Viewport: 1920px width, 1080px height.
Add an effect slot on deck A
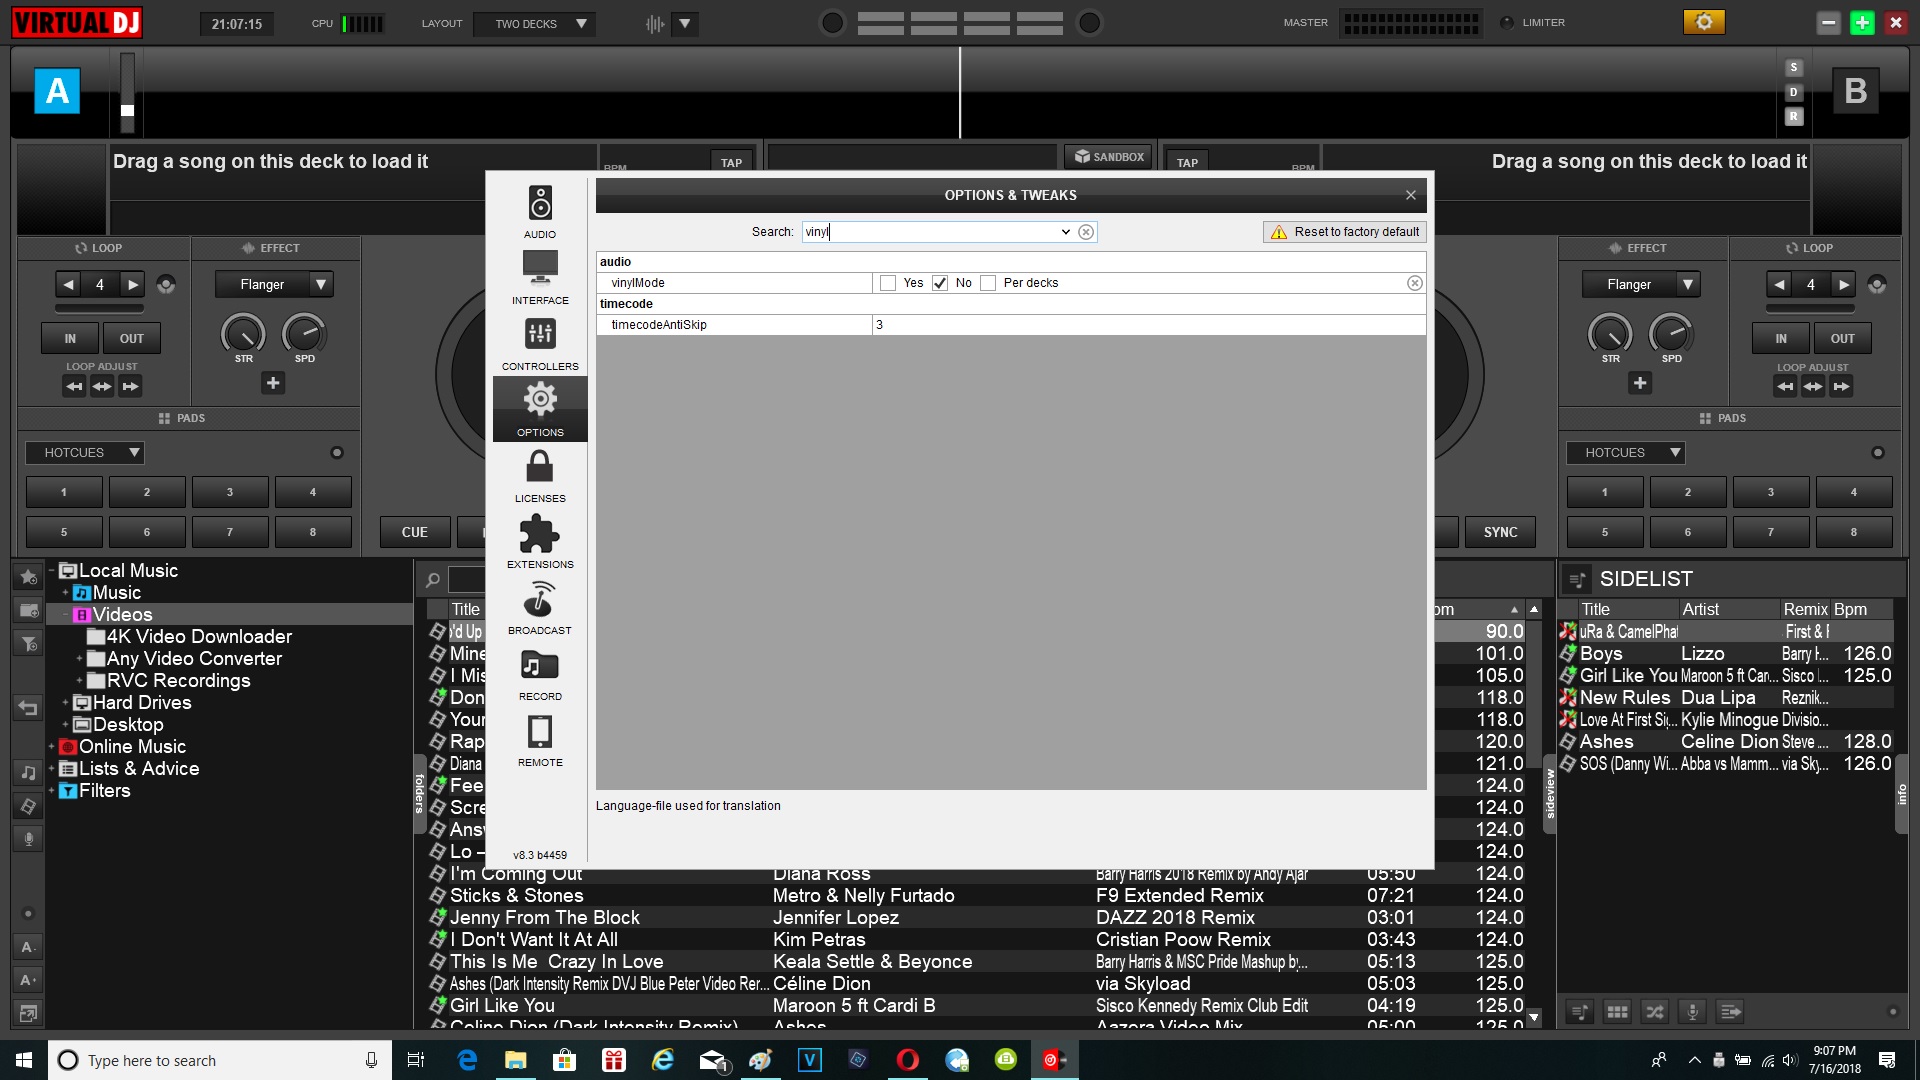[x=273, y=383]
